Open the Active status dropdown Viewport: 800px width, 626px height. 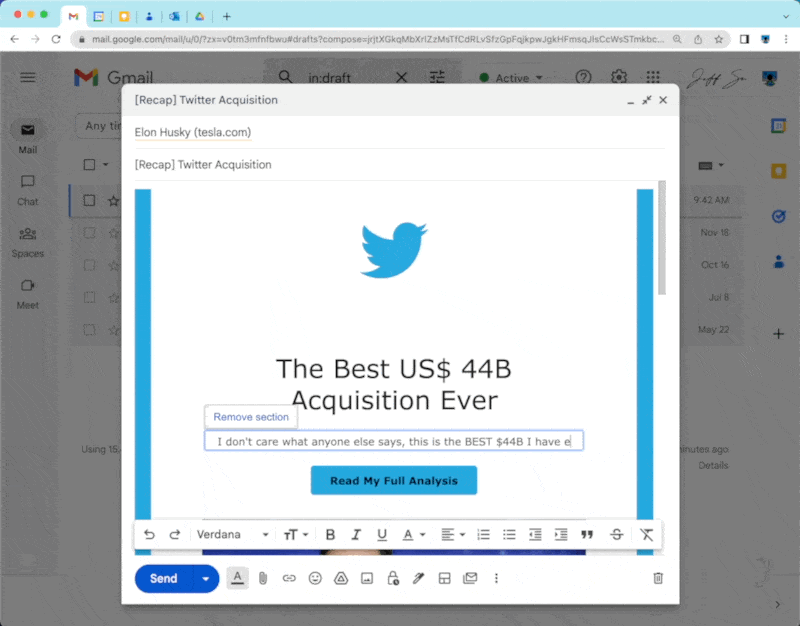511,78
